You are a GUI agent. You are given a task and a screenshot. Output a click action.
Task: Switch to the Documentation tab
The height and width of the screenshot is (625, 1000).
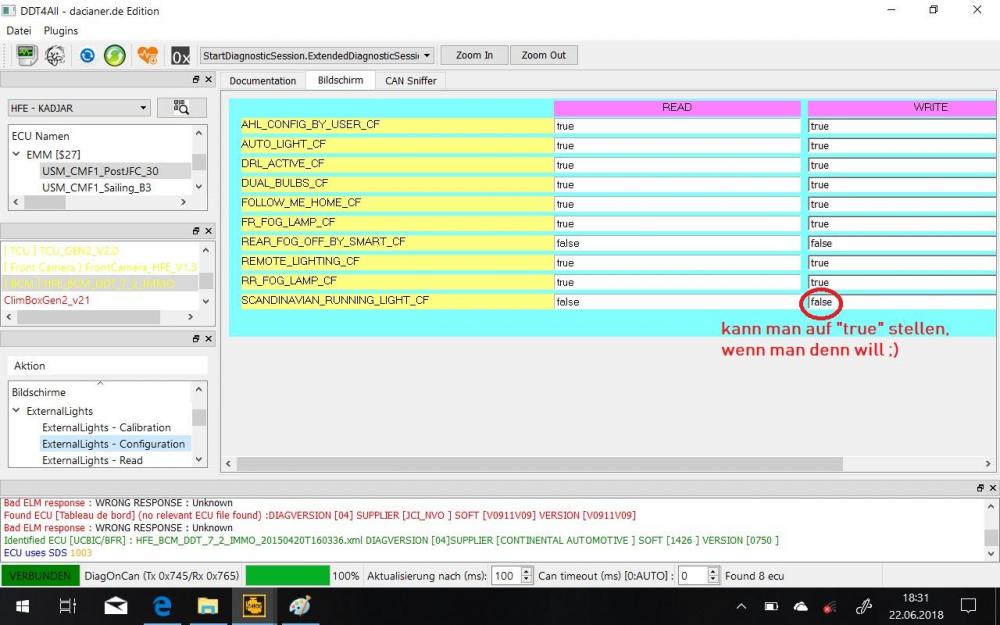[263, 81]
